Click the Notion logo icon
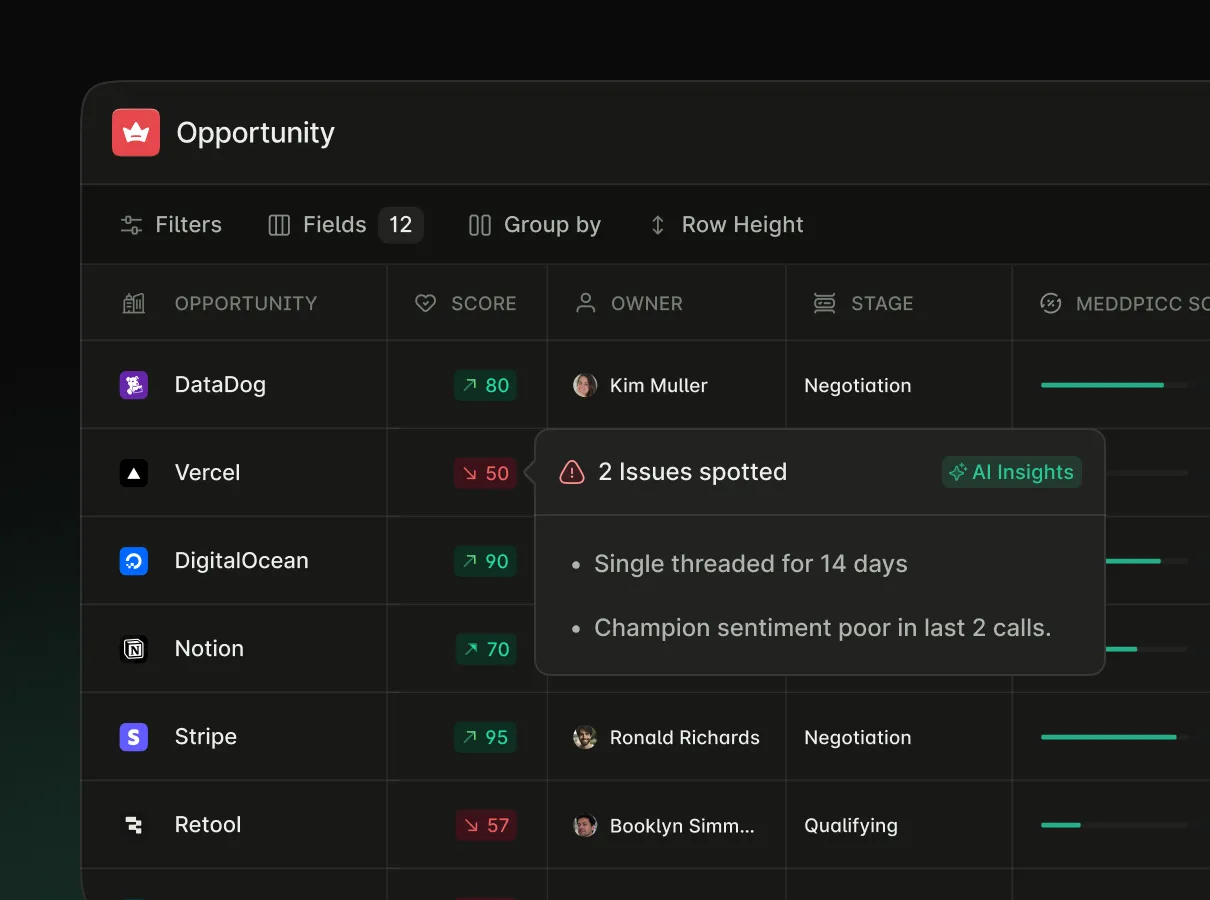Image resolution: width=1210 pixels, height=900 pixels. [134, 649]
